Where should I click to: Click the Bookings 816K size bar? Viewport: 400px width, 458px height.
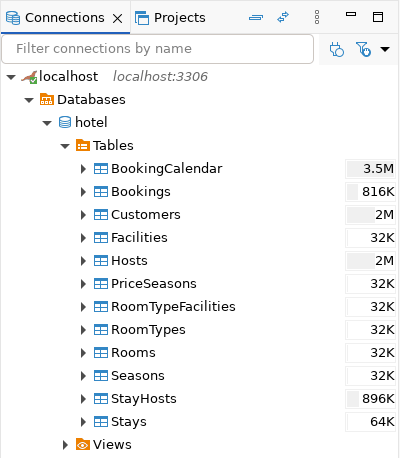coord(370,192)
